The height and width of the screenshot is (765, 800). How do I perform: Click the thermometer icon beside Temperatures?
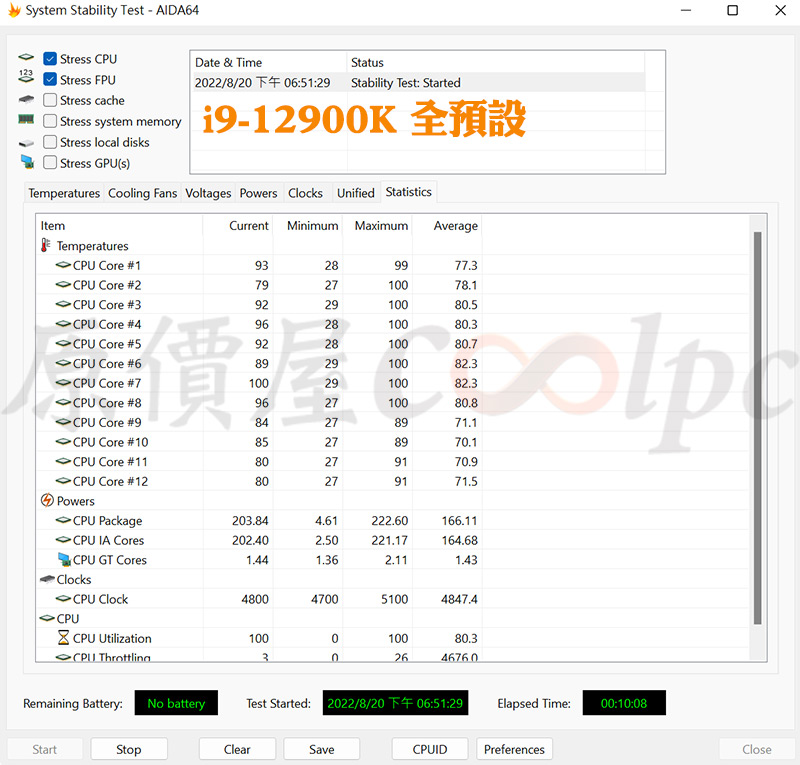coord(46,245)
